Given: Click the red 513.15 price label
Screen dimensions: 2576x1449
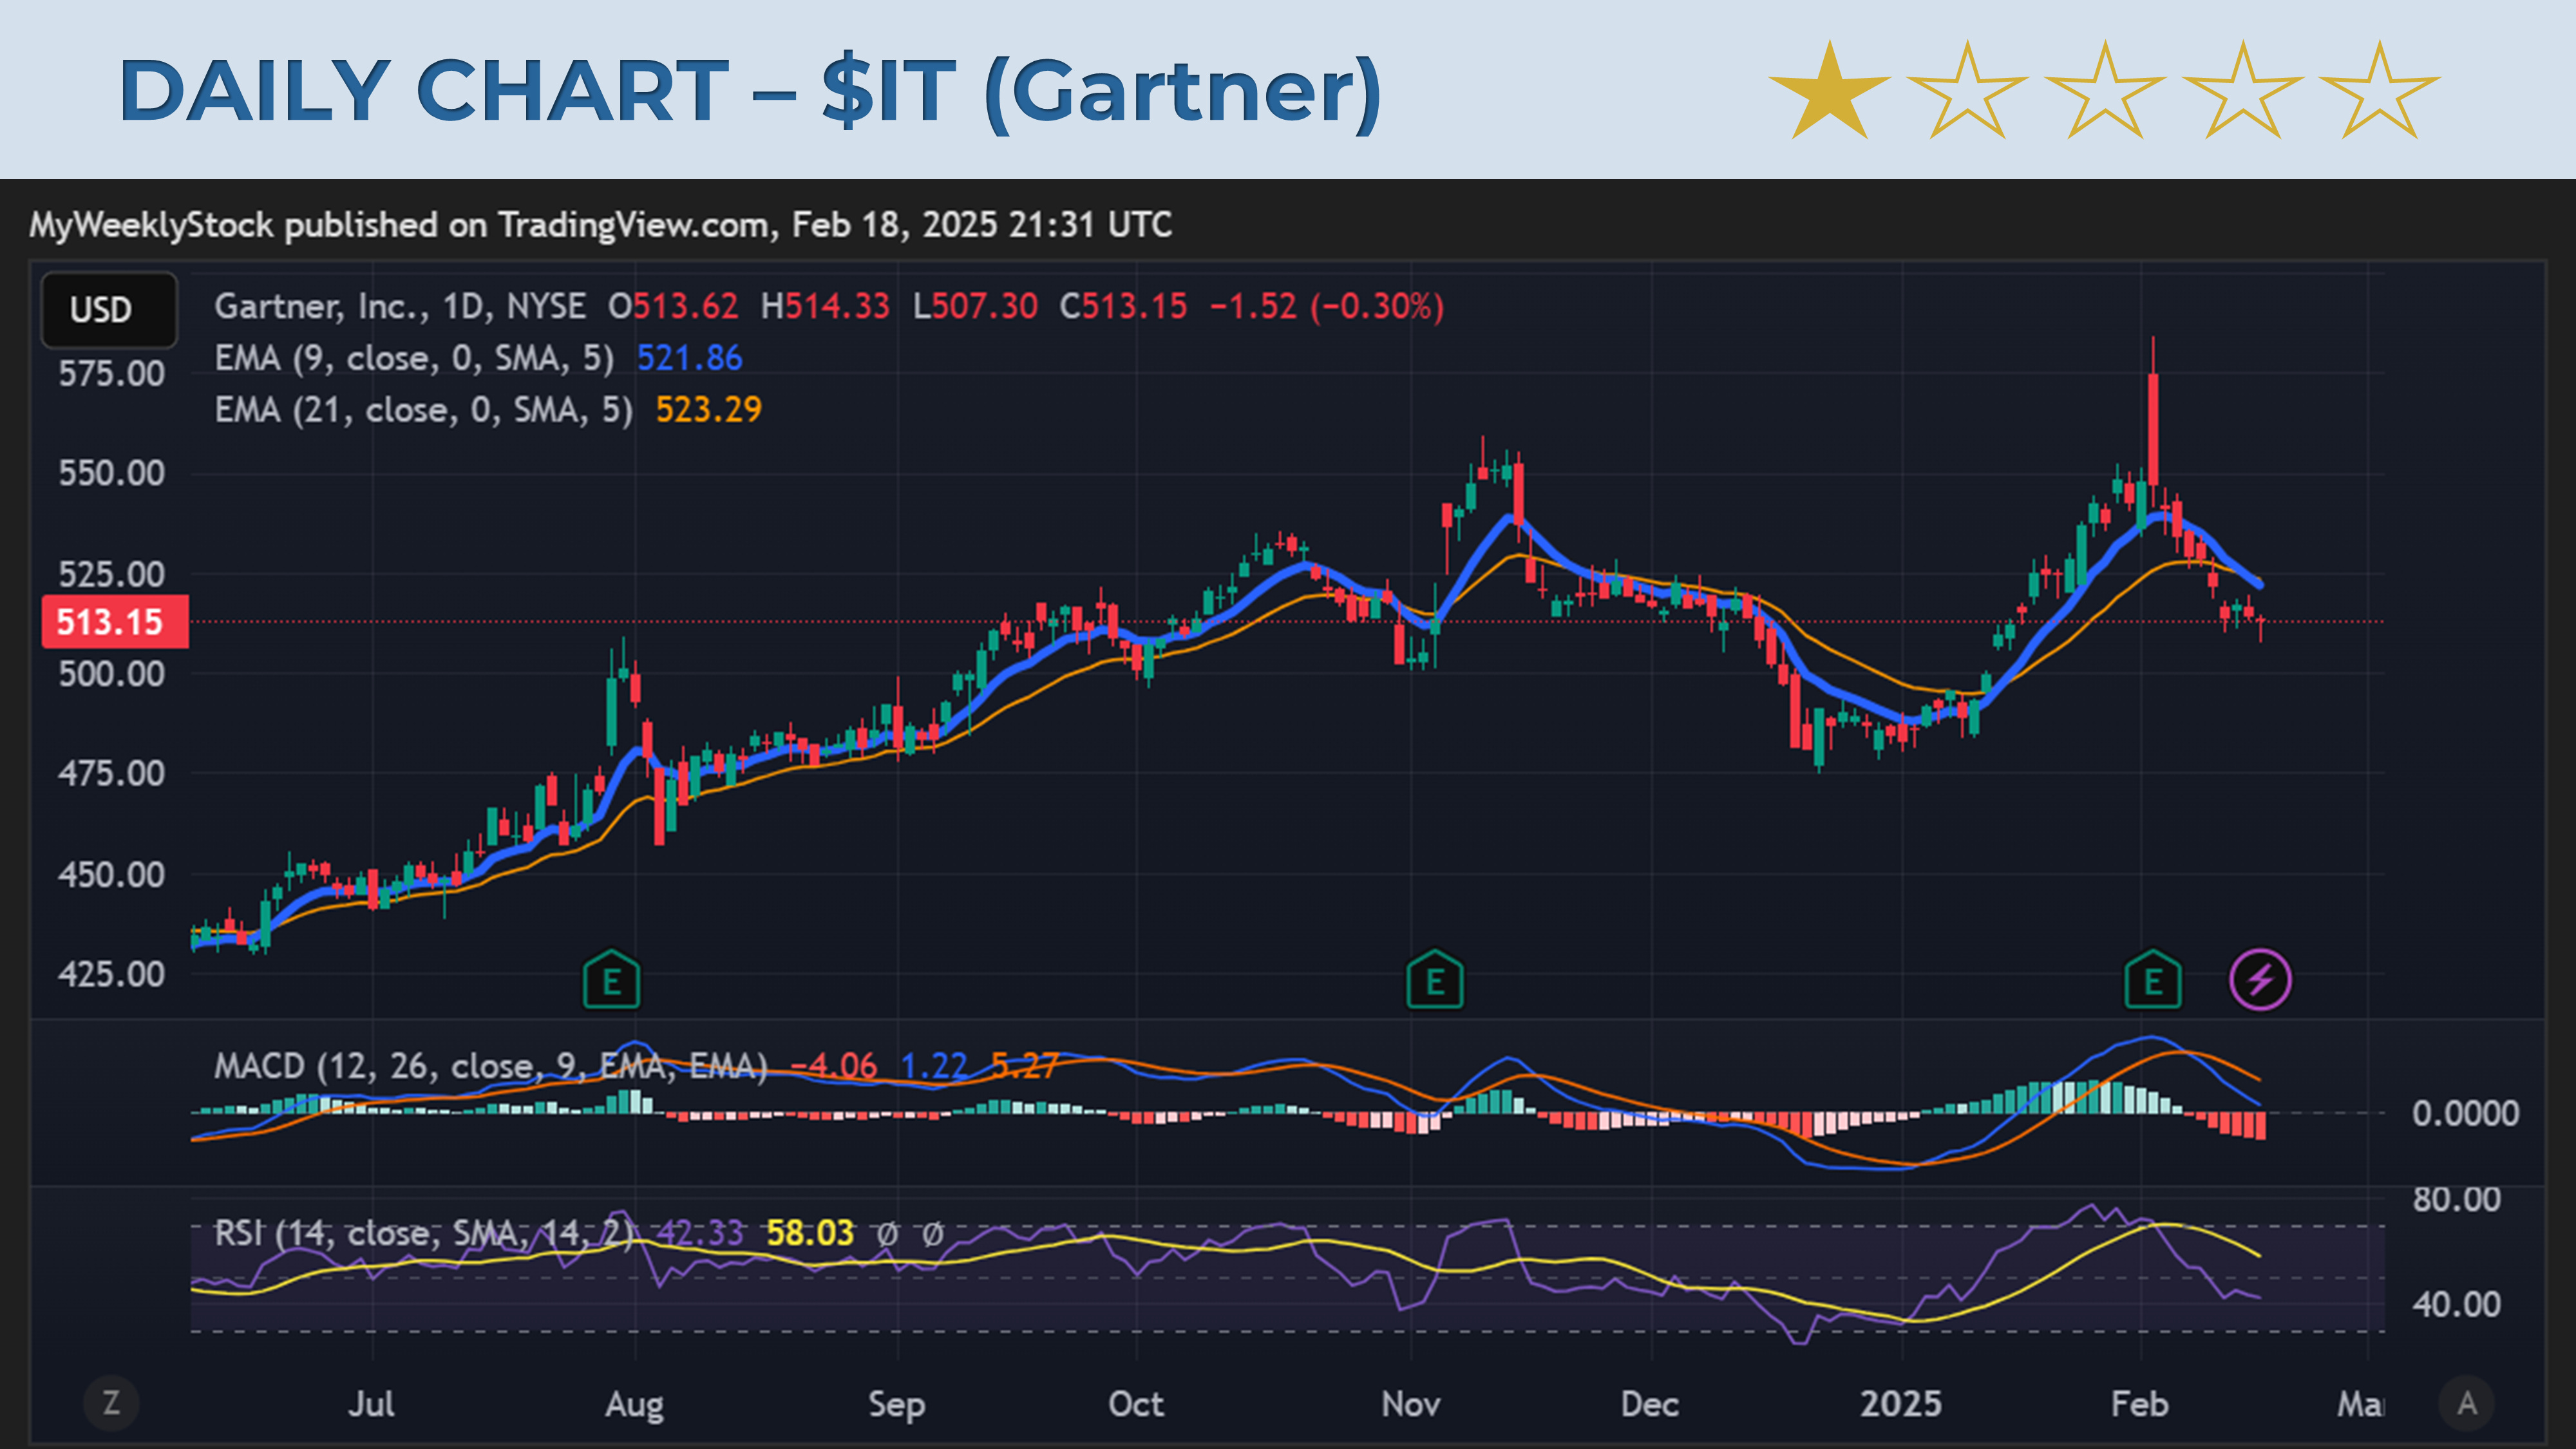Looking at the screenshot, I should point(114,622).
